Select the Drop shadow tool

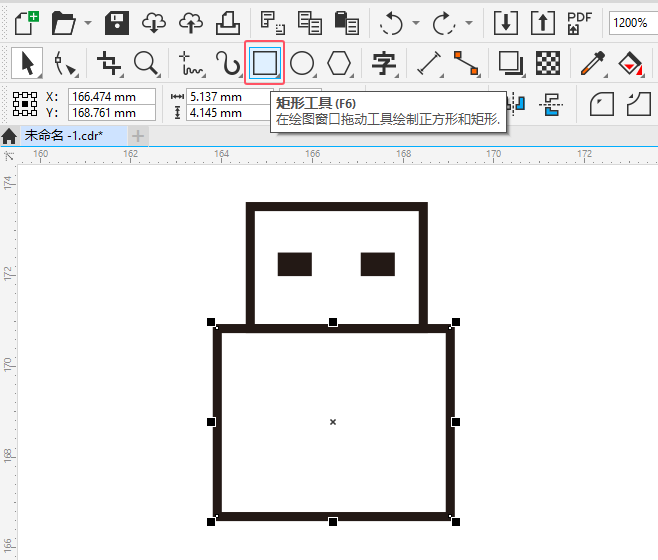point(511,63)
